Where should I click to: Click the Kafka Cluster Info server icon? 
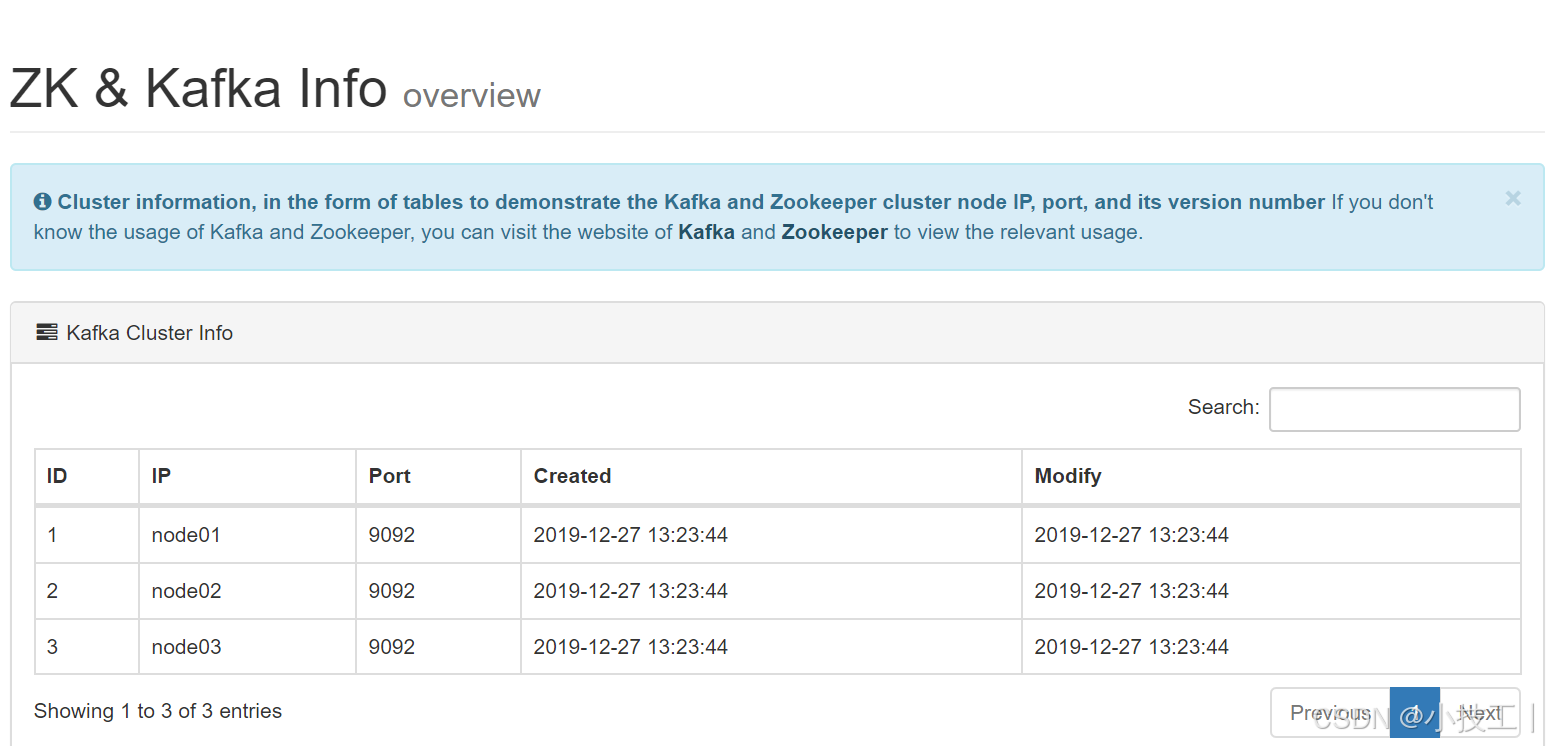coord(46,332)
